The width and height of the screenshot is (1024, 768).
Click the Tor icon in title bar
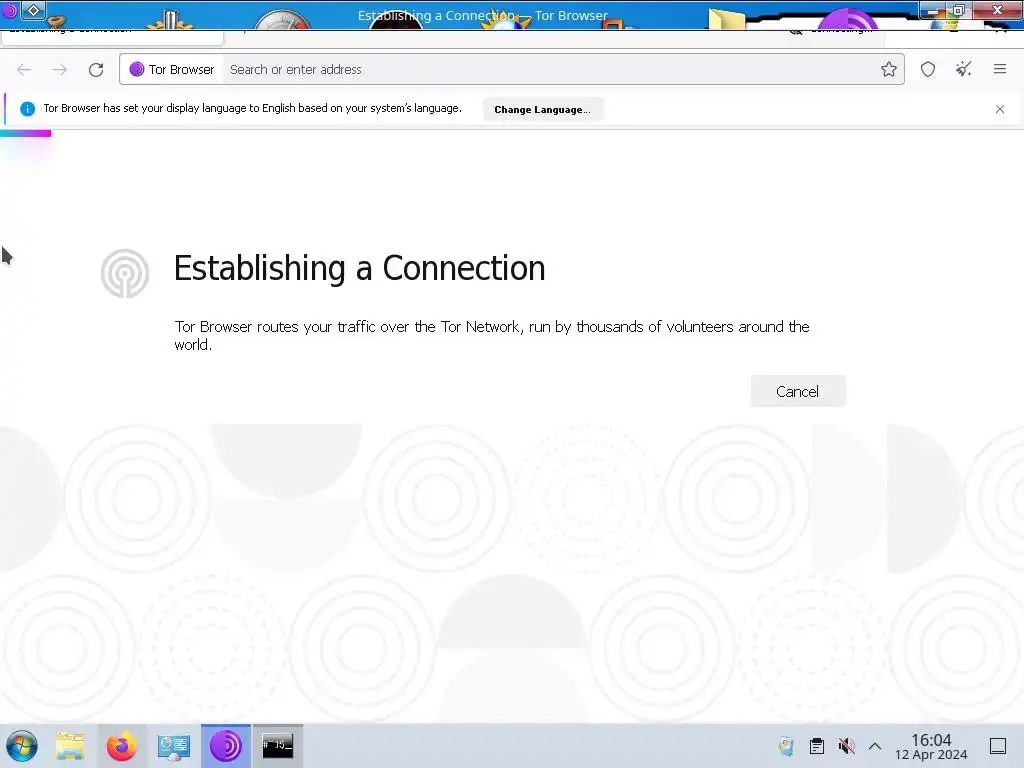(x=9, y=10)
